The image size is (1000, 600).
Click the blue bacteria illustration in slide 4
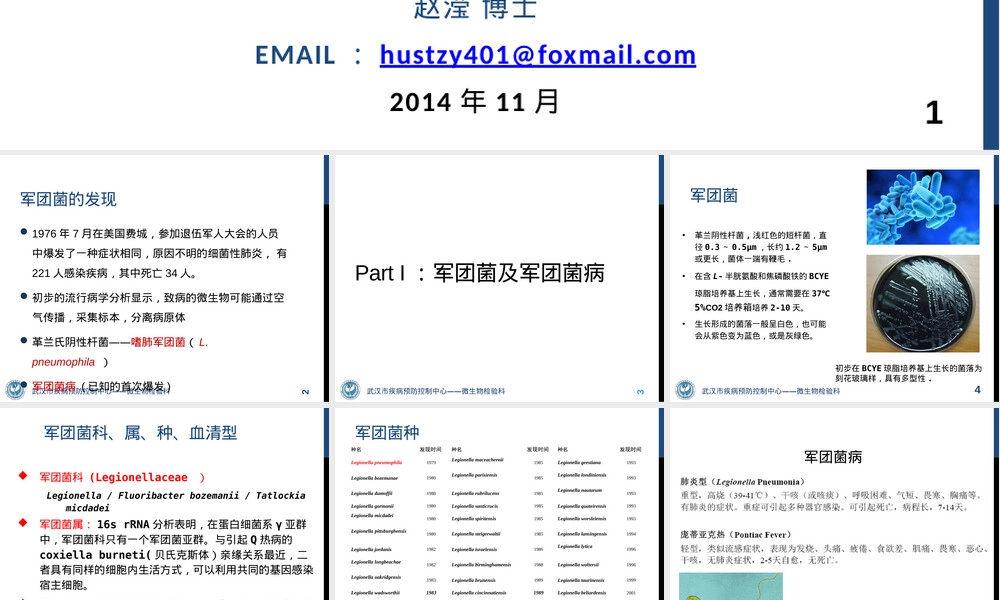(x=923, y=207)
